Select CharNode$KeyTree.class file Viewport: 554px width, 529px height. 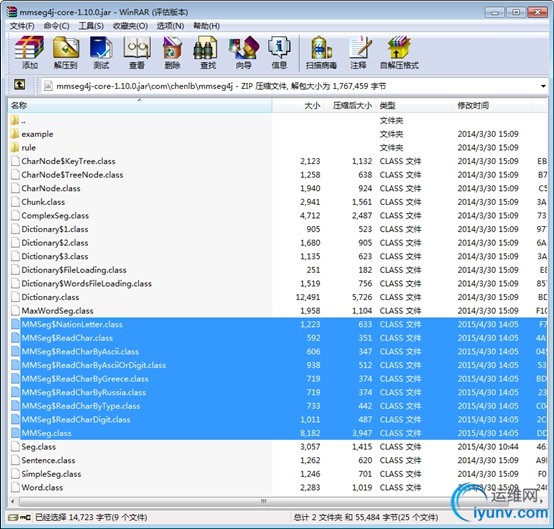[68, 161]
